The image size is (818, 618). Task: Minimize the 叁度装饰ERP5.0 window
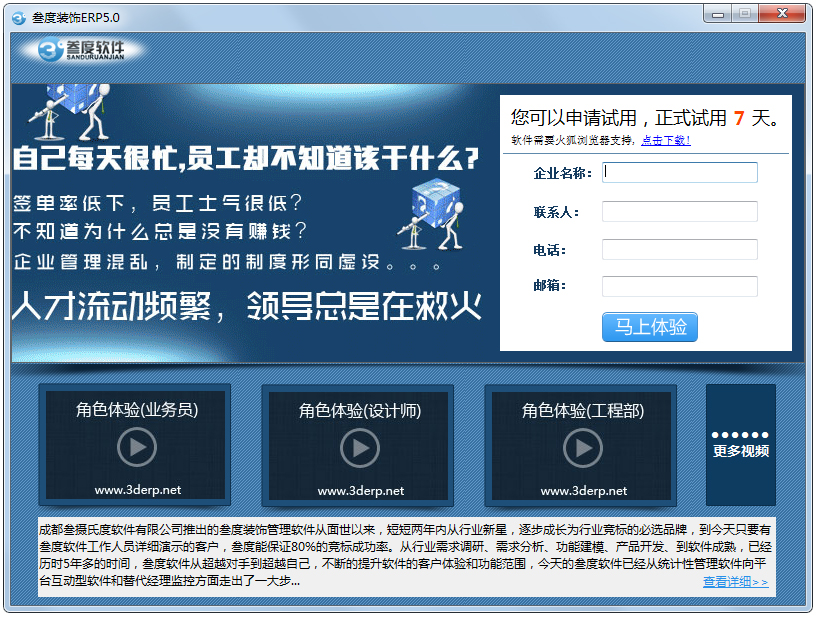(x=717, y=14)
